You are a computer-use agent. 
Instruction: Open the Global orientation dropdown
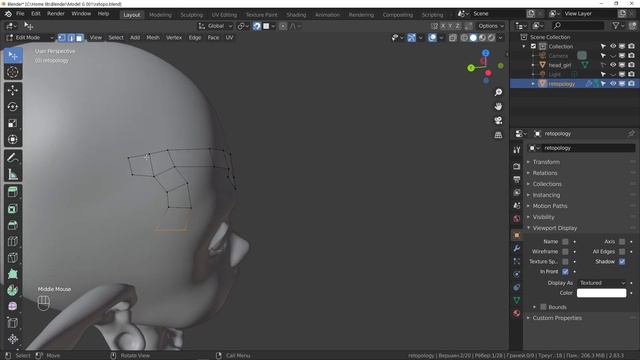coord(215,26)
